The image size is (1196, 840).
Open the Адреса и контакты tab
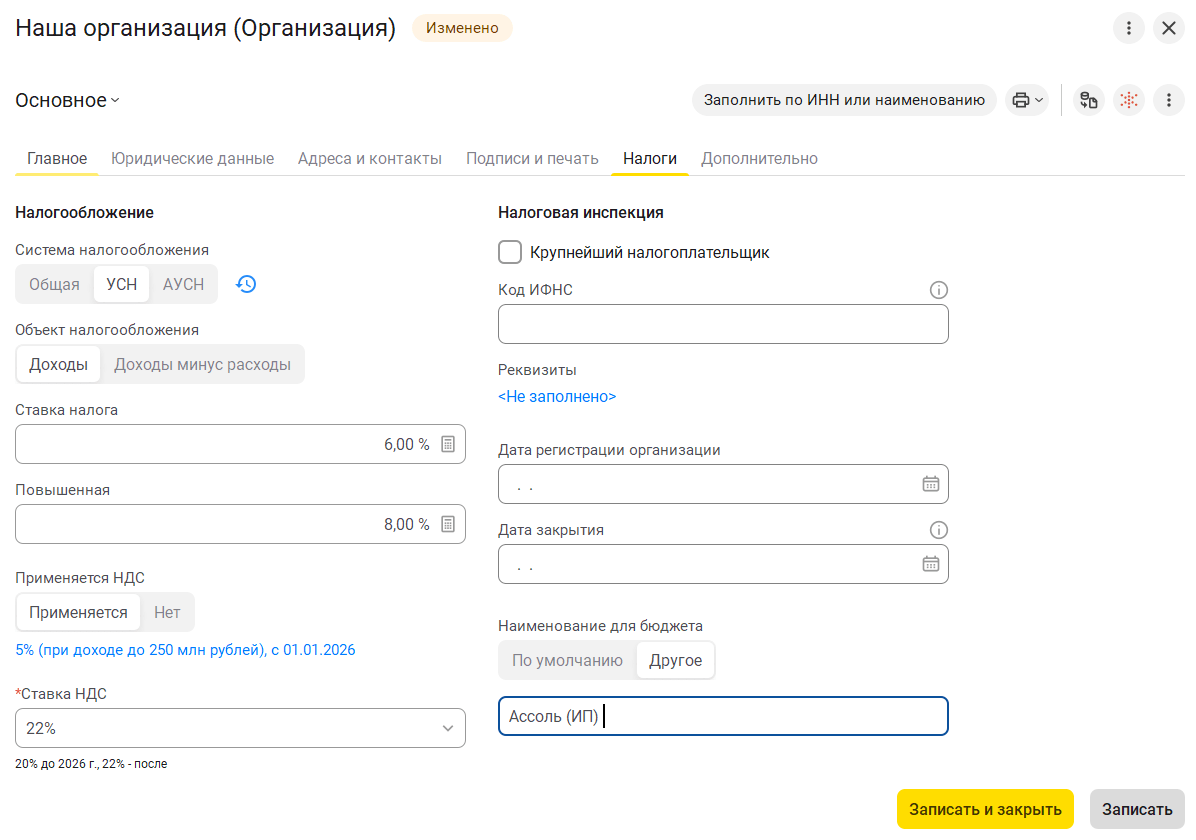[x=369, y=158]
